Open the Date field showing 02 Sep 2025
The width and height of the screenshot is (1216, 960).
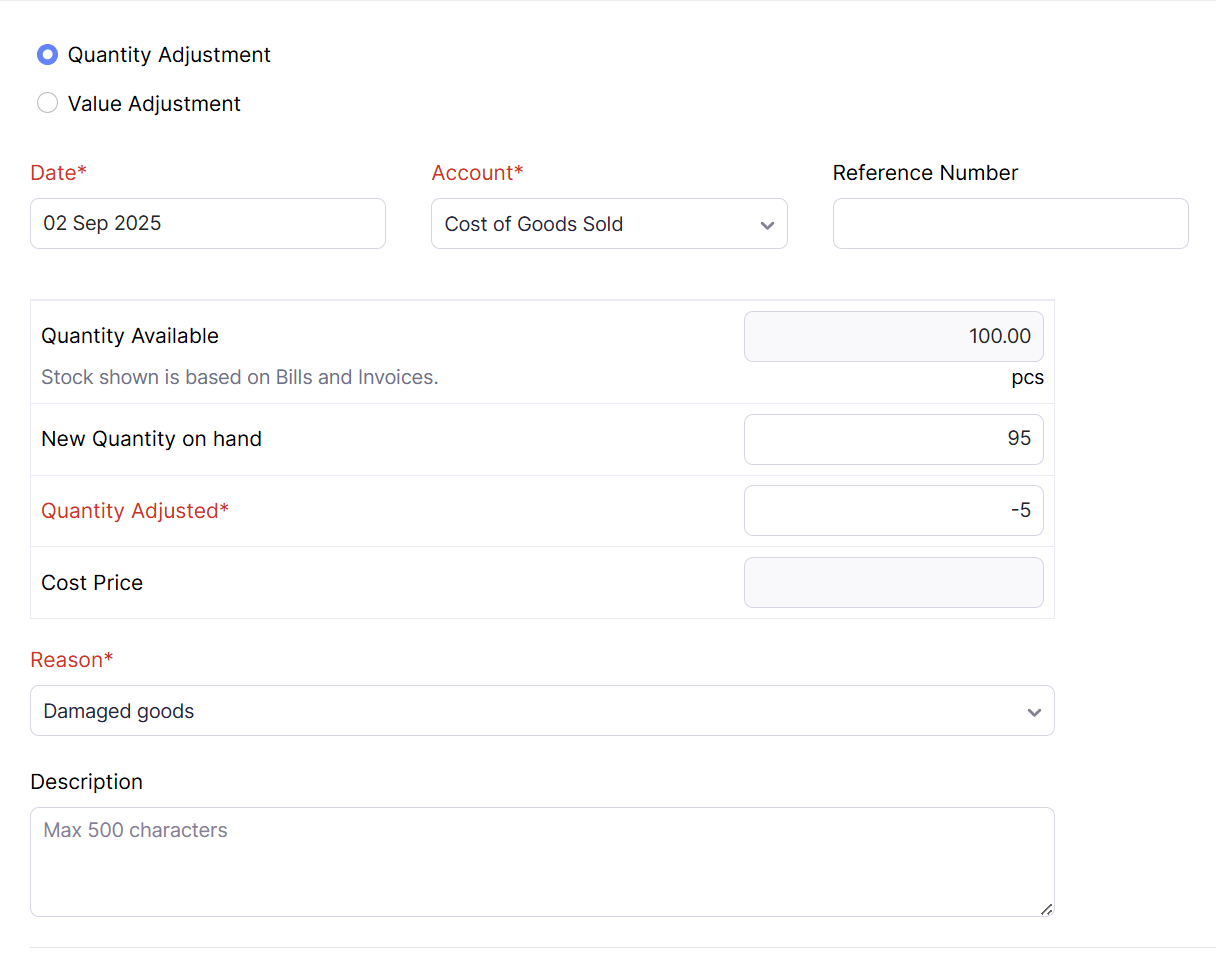tap(207, 223)
